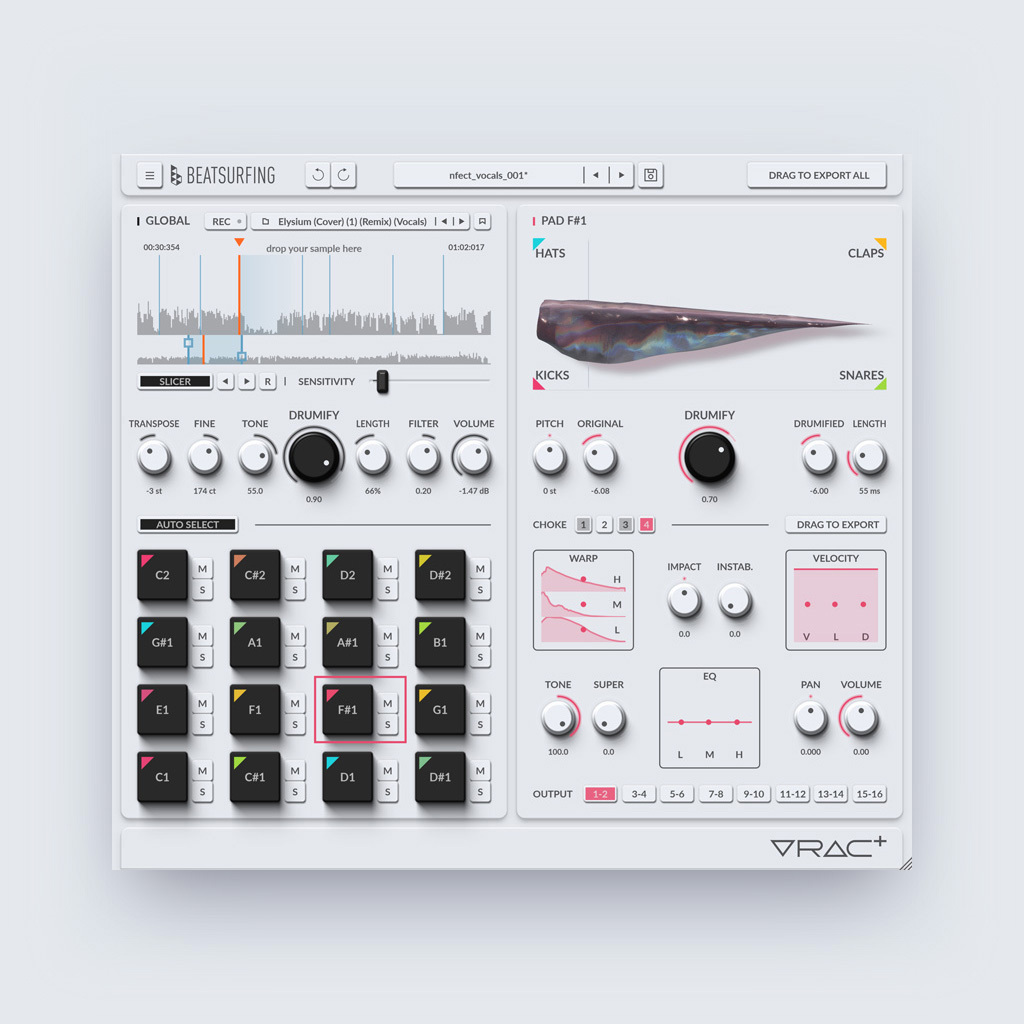Select the D#1 pad
Viewport: 1024px width, 1024px height.
440,776
